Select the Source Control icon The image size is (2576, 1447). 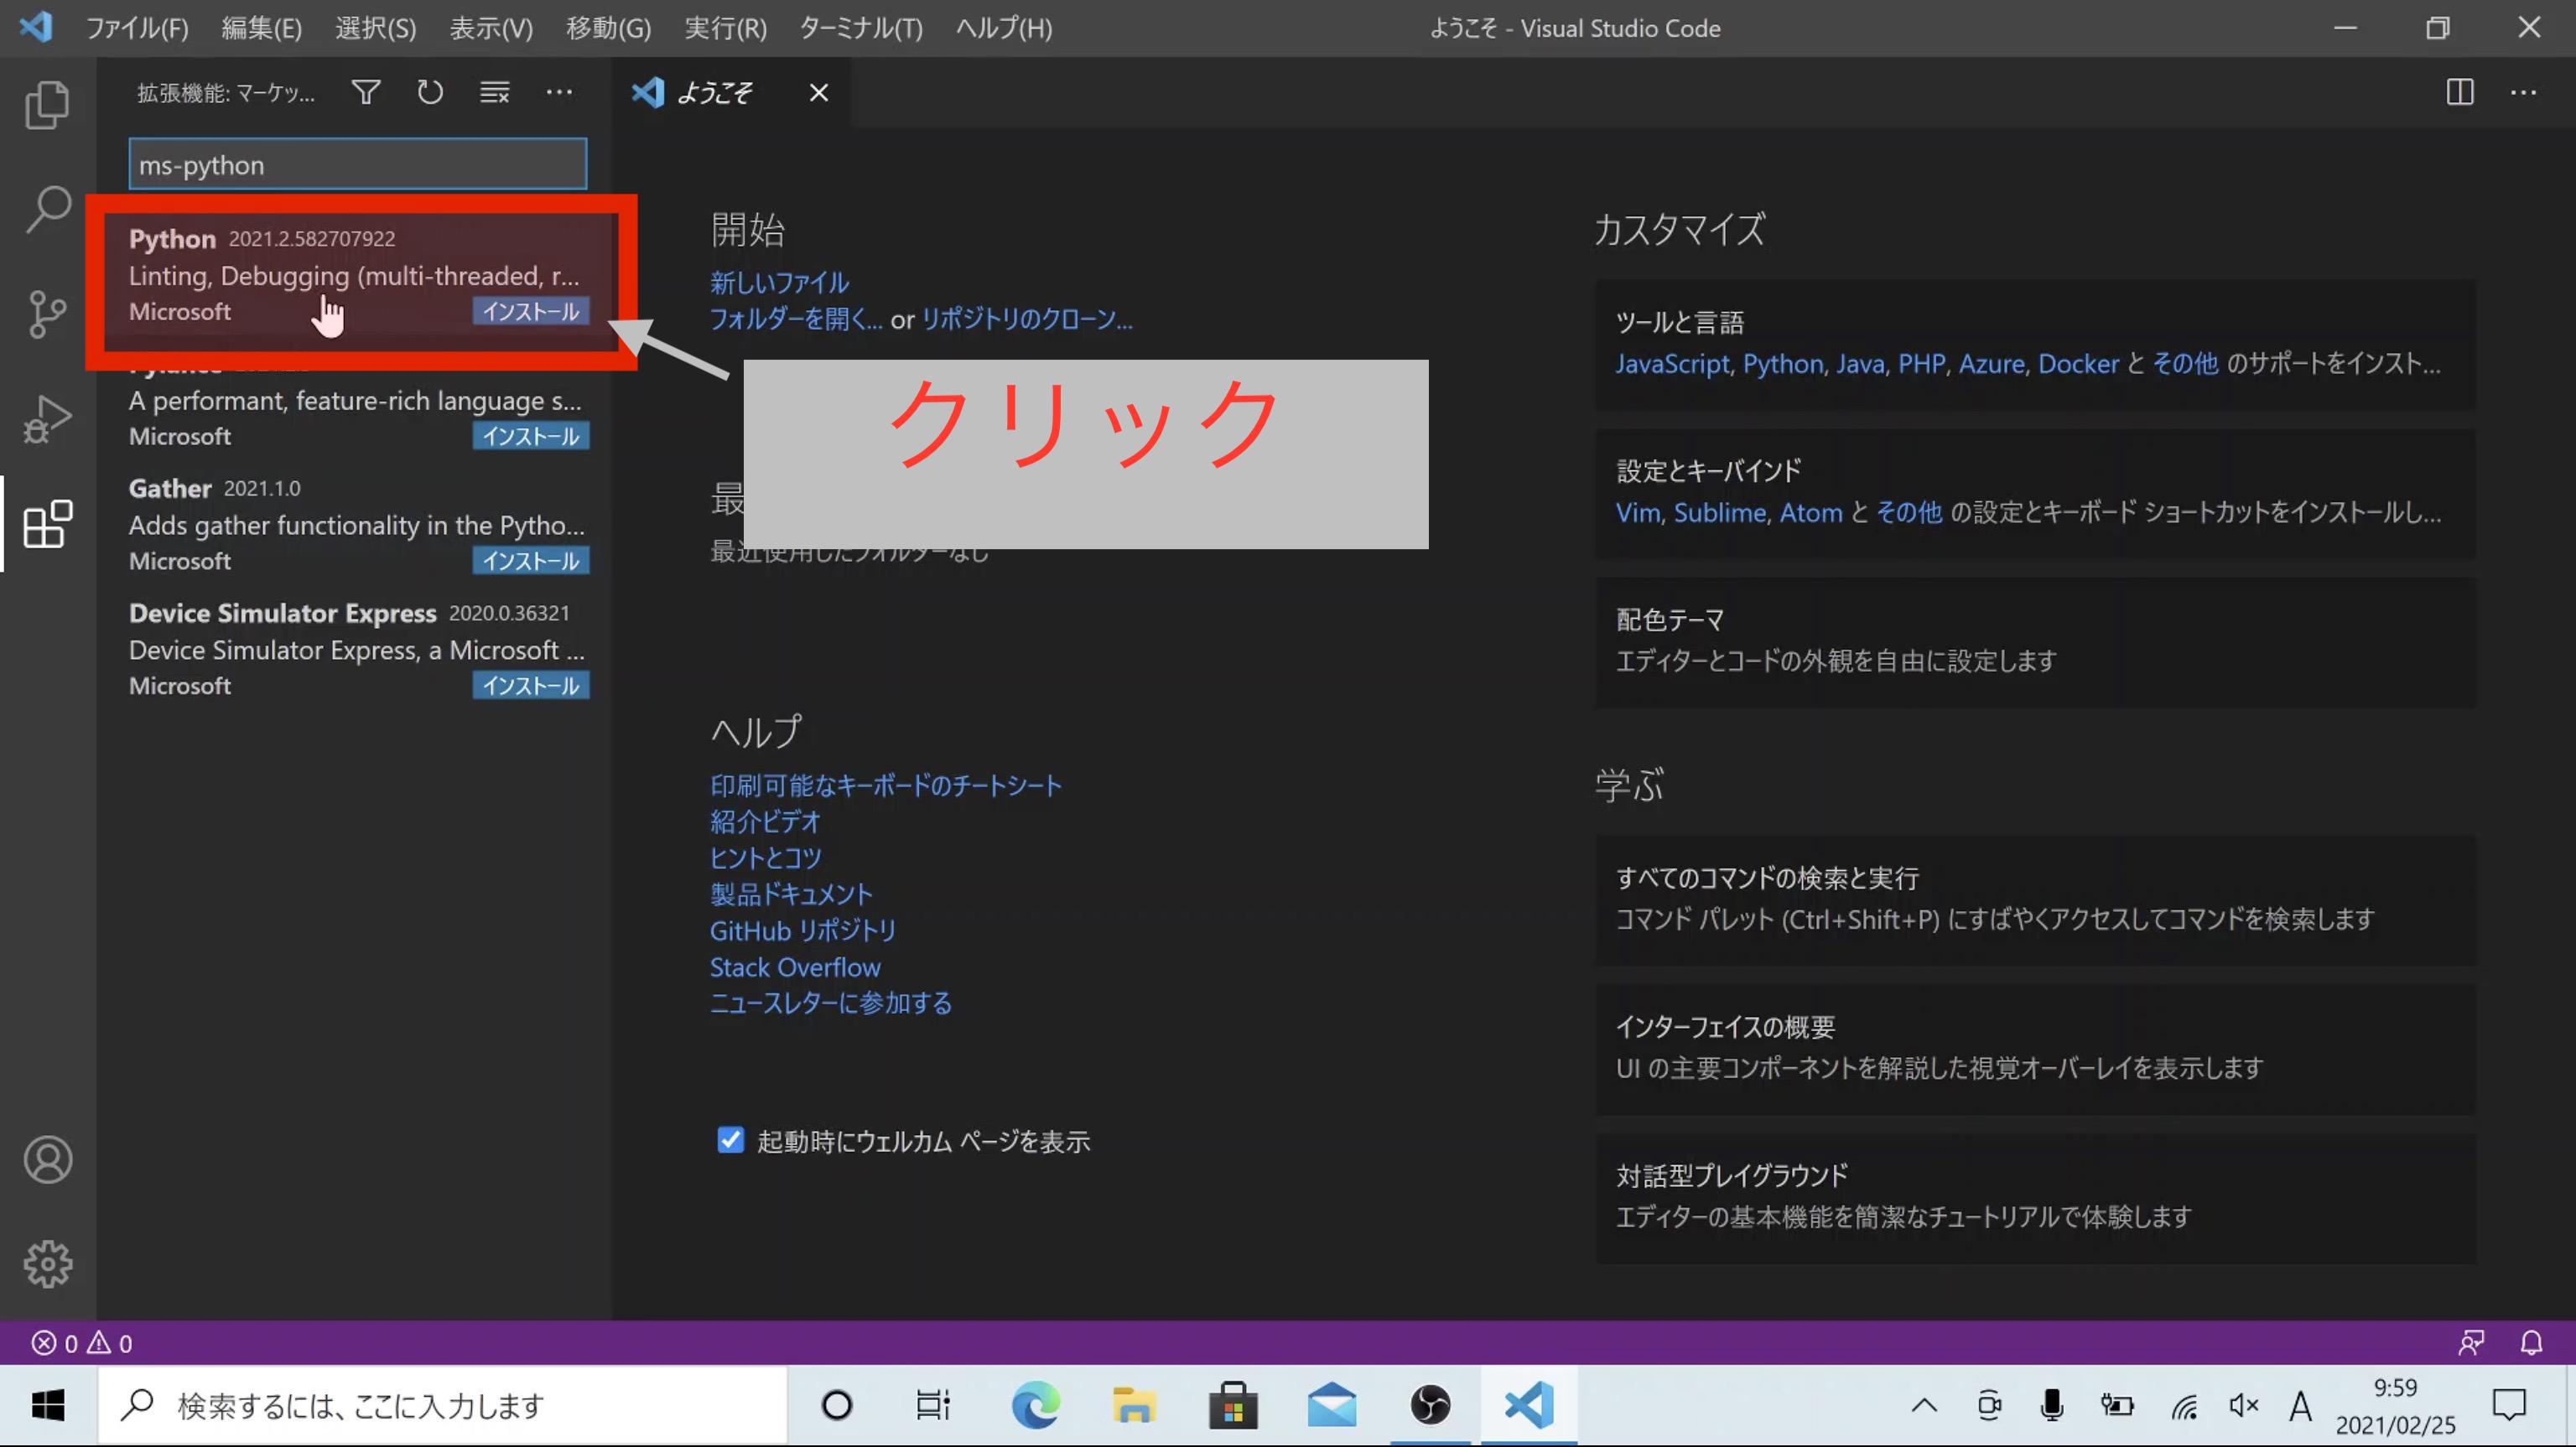click(47, 313)
